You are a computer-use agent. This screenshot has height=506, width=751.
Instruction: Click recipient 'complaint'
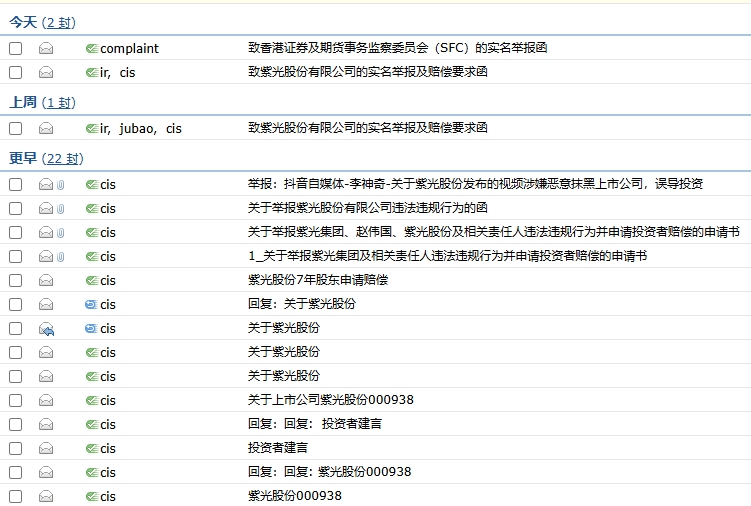(129, 48)
